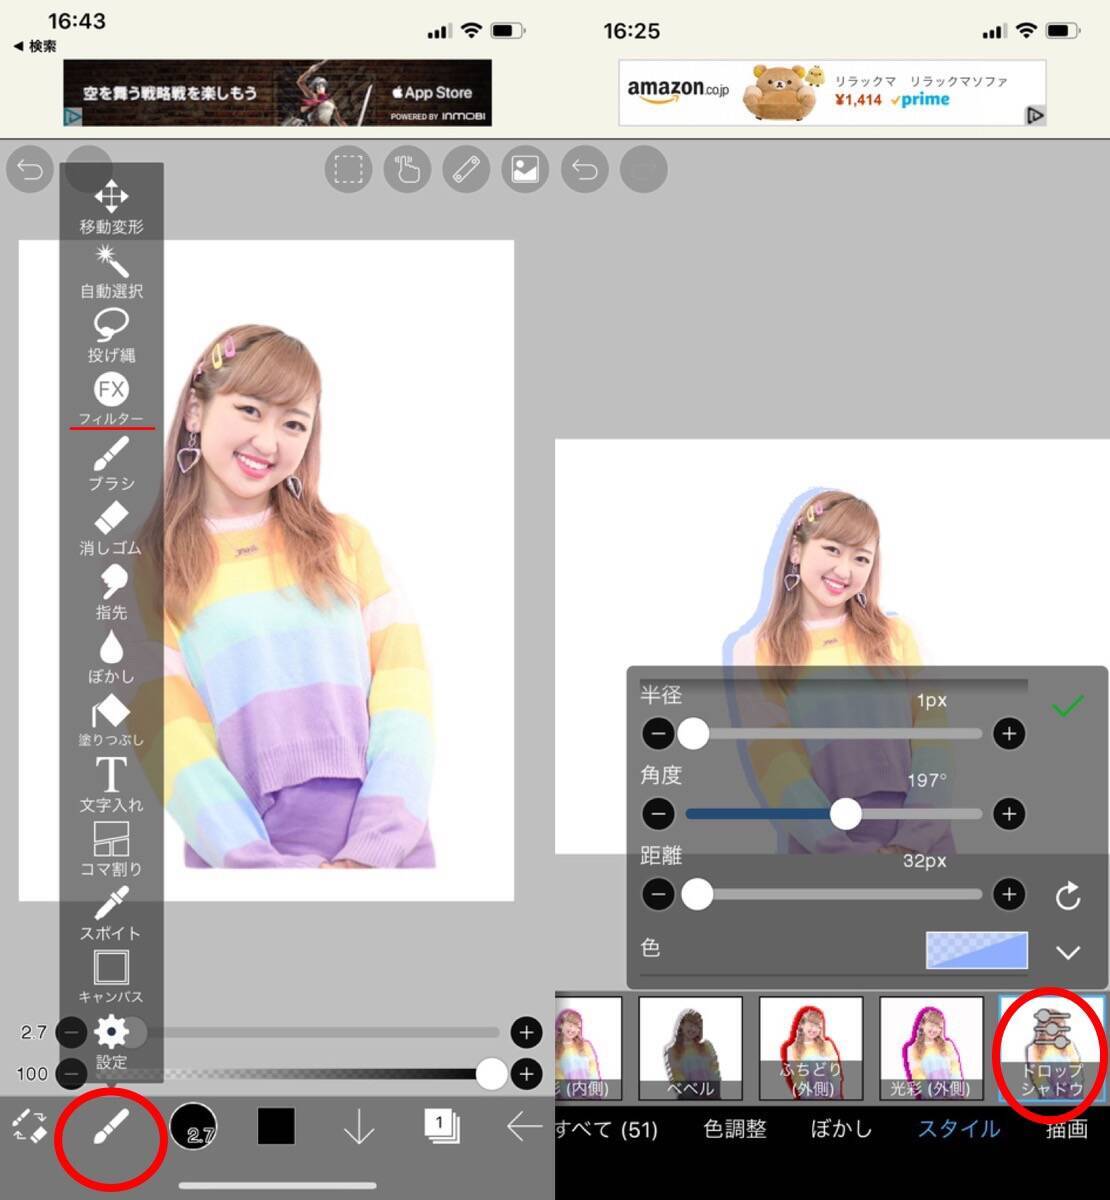Increase 半径 radius with plus button
The height and width of the screenshot is (1200, 1110).
[x=1009, y=734]
